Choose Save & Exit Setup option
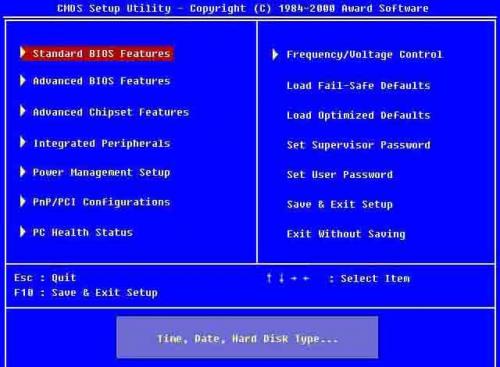Screen dimensions: 500x367 point(340,204)
